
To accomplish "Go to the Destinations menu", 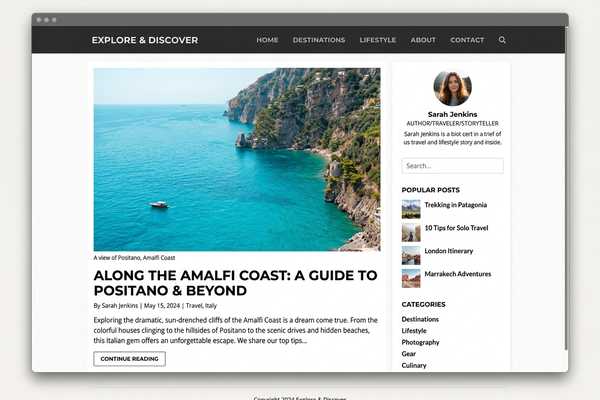I will [319, 40].
